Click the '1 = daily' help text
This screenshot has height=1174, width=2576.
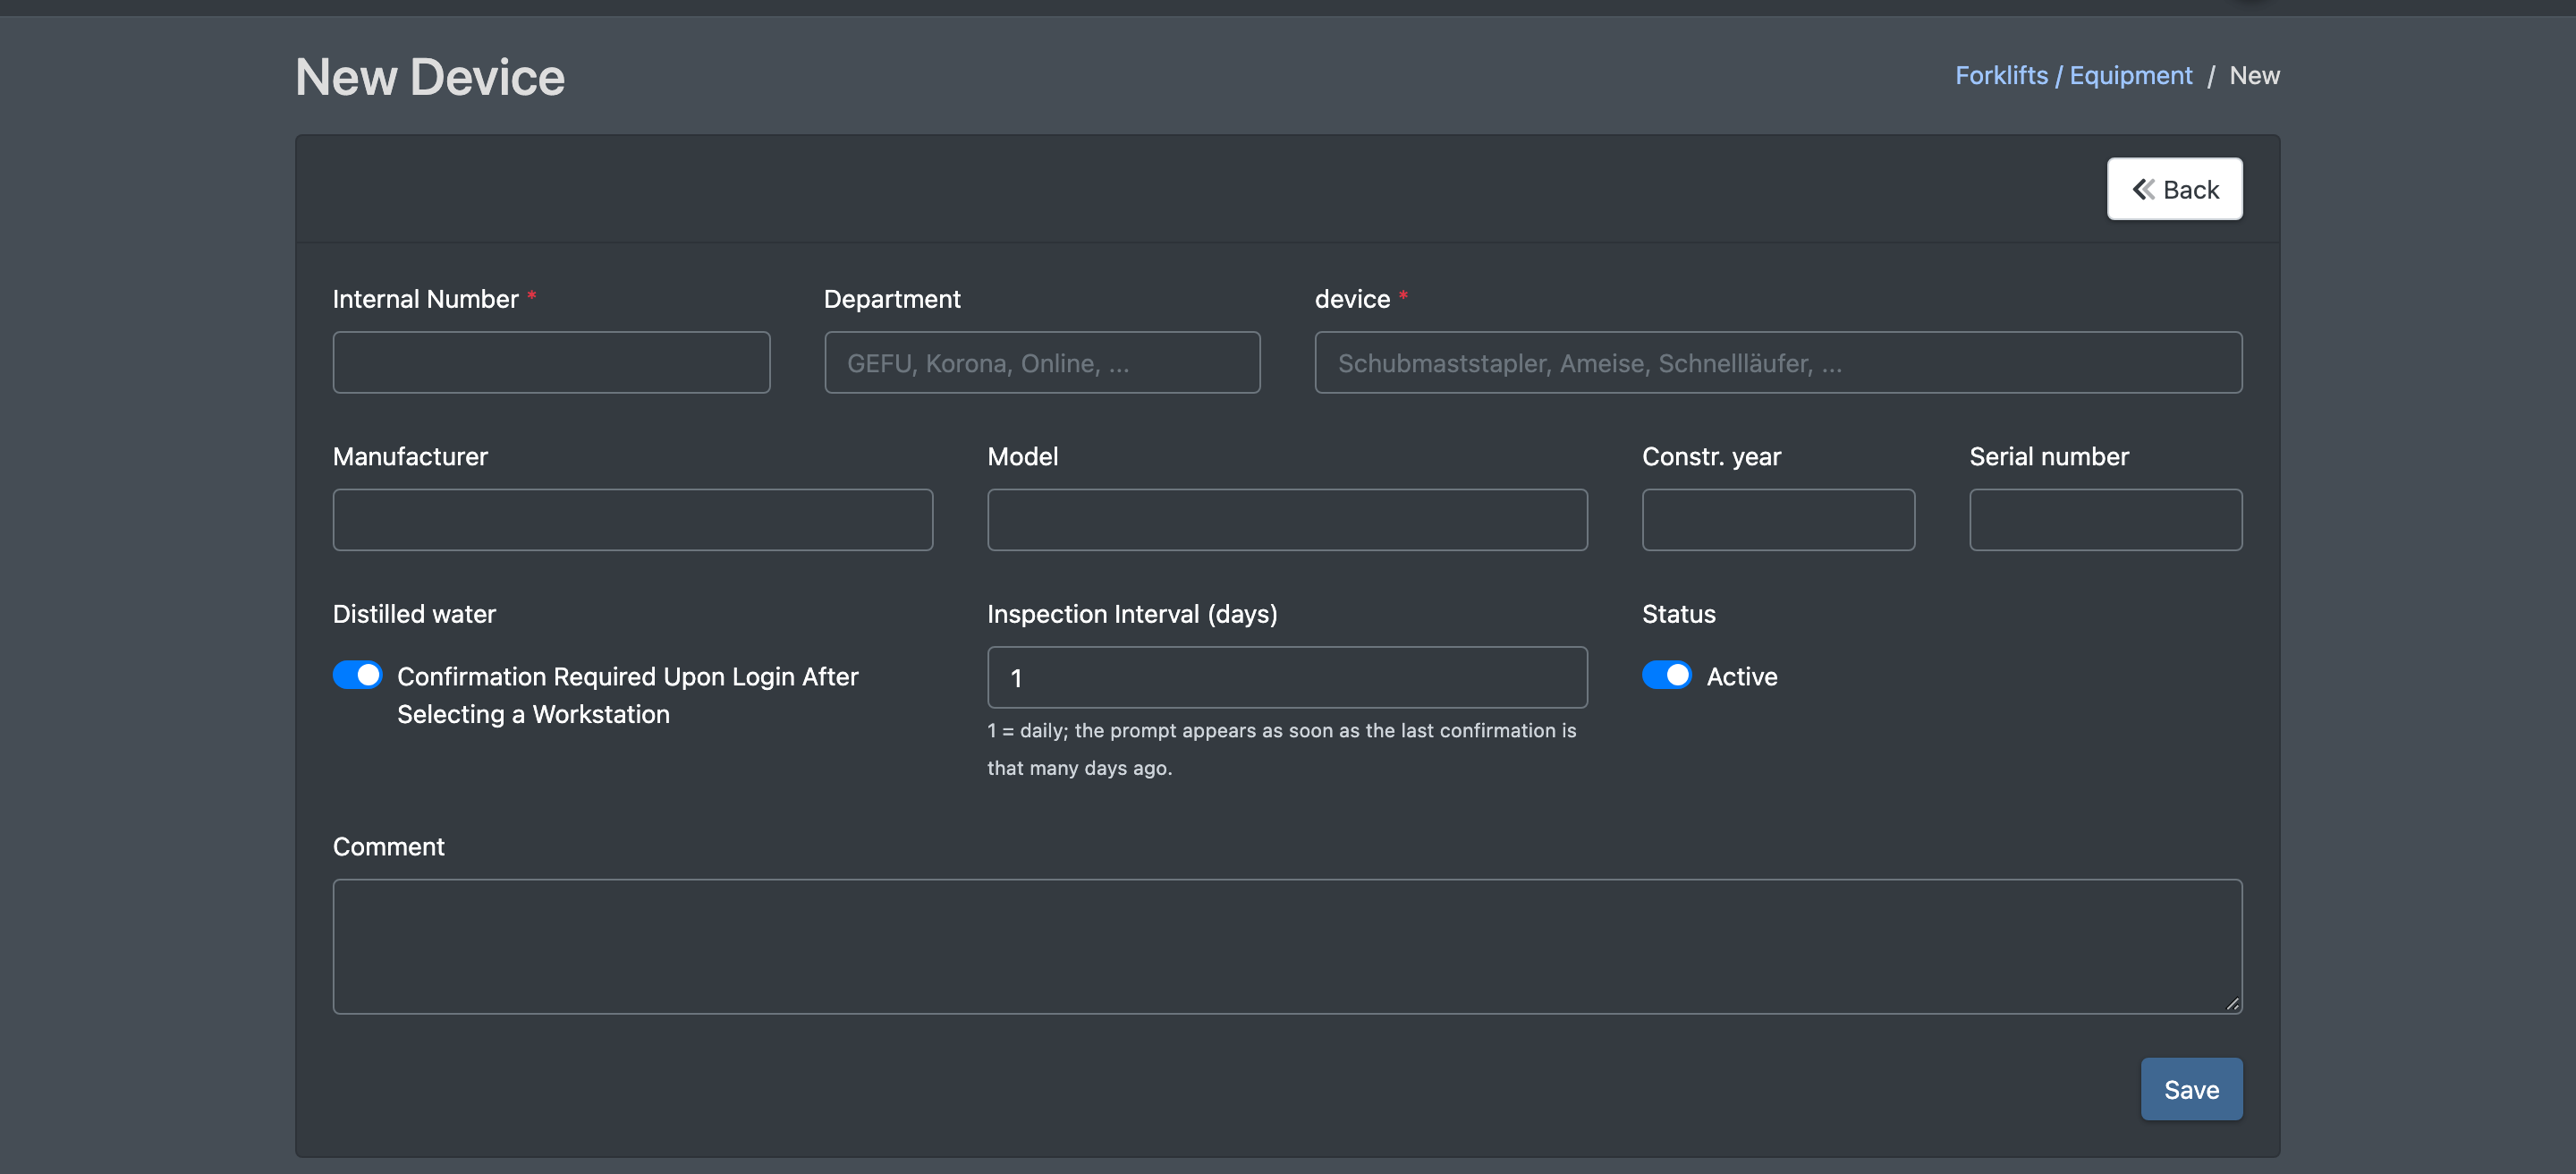coord(1281,749)
